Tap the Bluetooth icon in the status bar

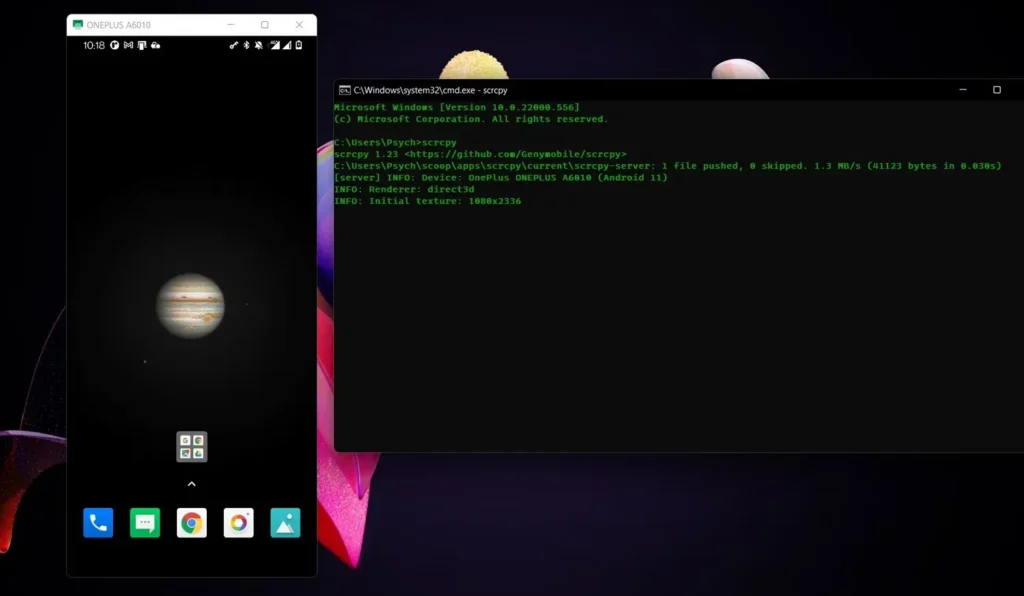pos(246,45)
